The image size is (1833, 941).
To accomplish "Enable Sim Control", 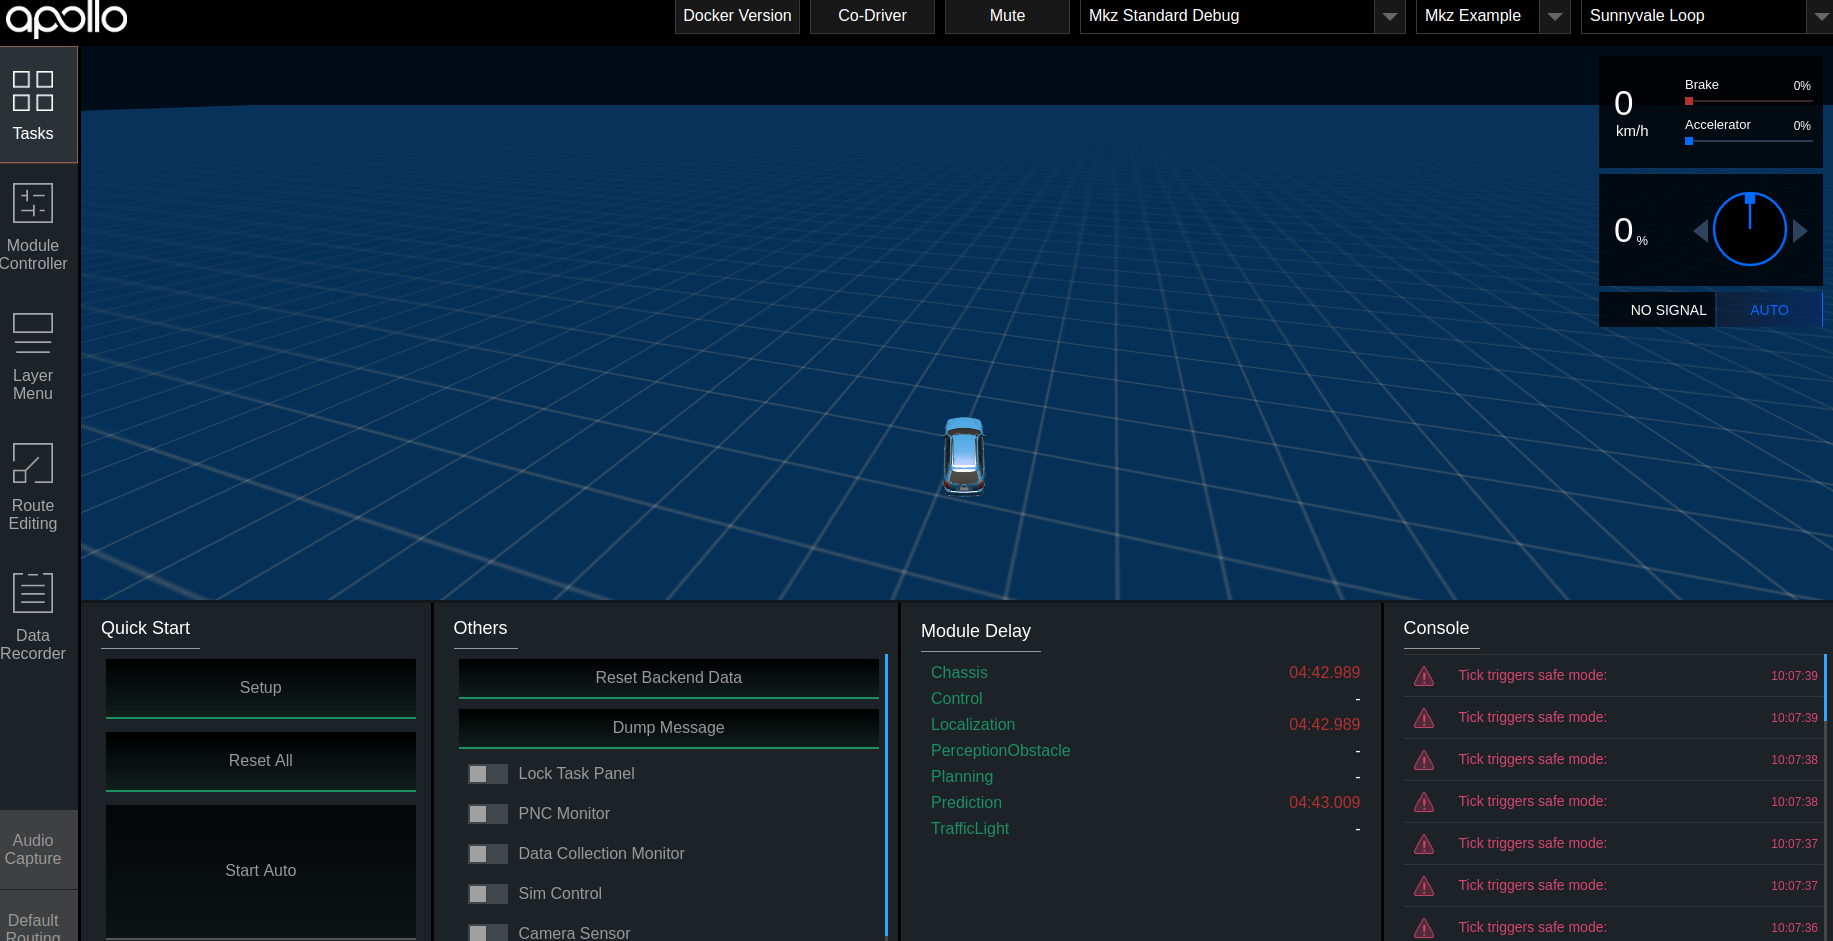I will tap(488, 893).
